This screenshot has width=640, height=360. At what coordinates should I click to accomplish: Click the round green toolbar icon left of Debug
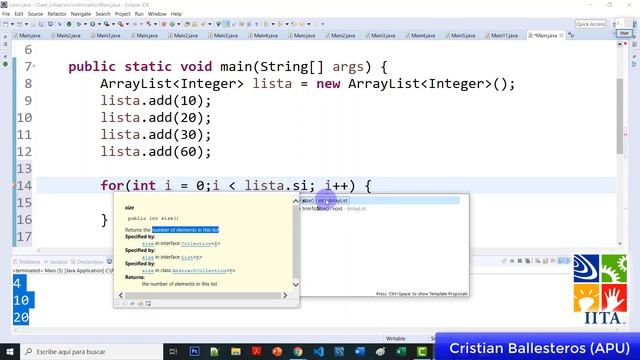click(69, 24)
